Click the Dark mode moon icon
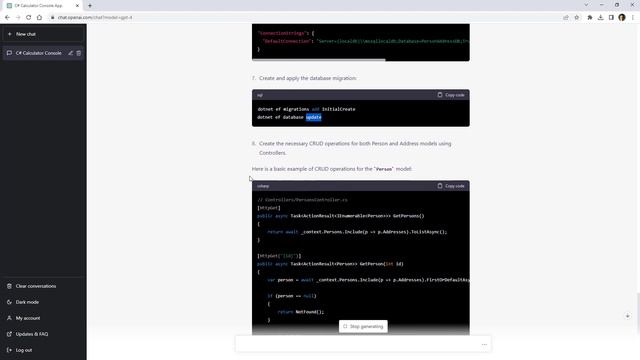The height and width of the screenshot is (360, 640). pyautogui.click(x=9, y=302)
